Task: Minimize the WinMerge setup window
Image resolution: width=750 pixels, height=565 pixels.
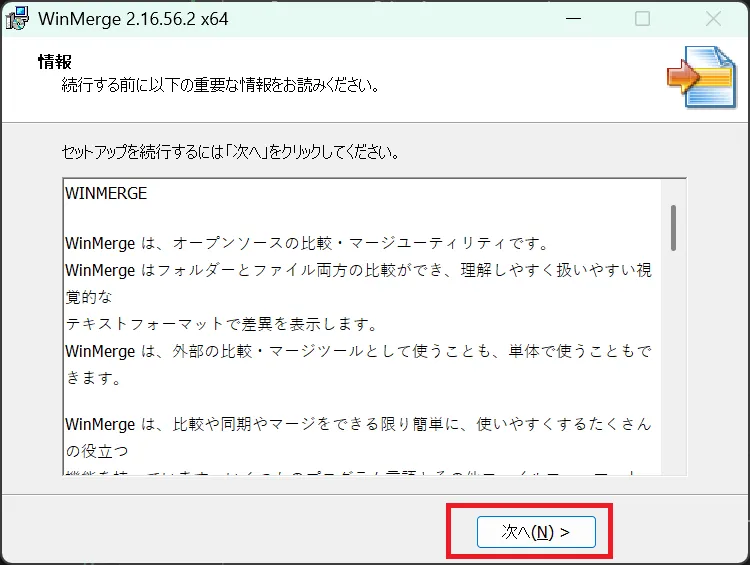Action: click(x=573, y=19)
